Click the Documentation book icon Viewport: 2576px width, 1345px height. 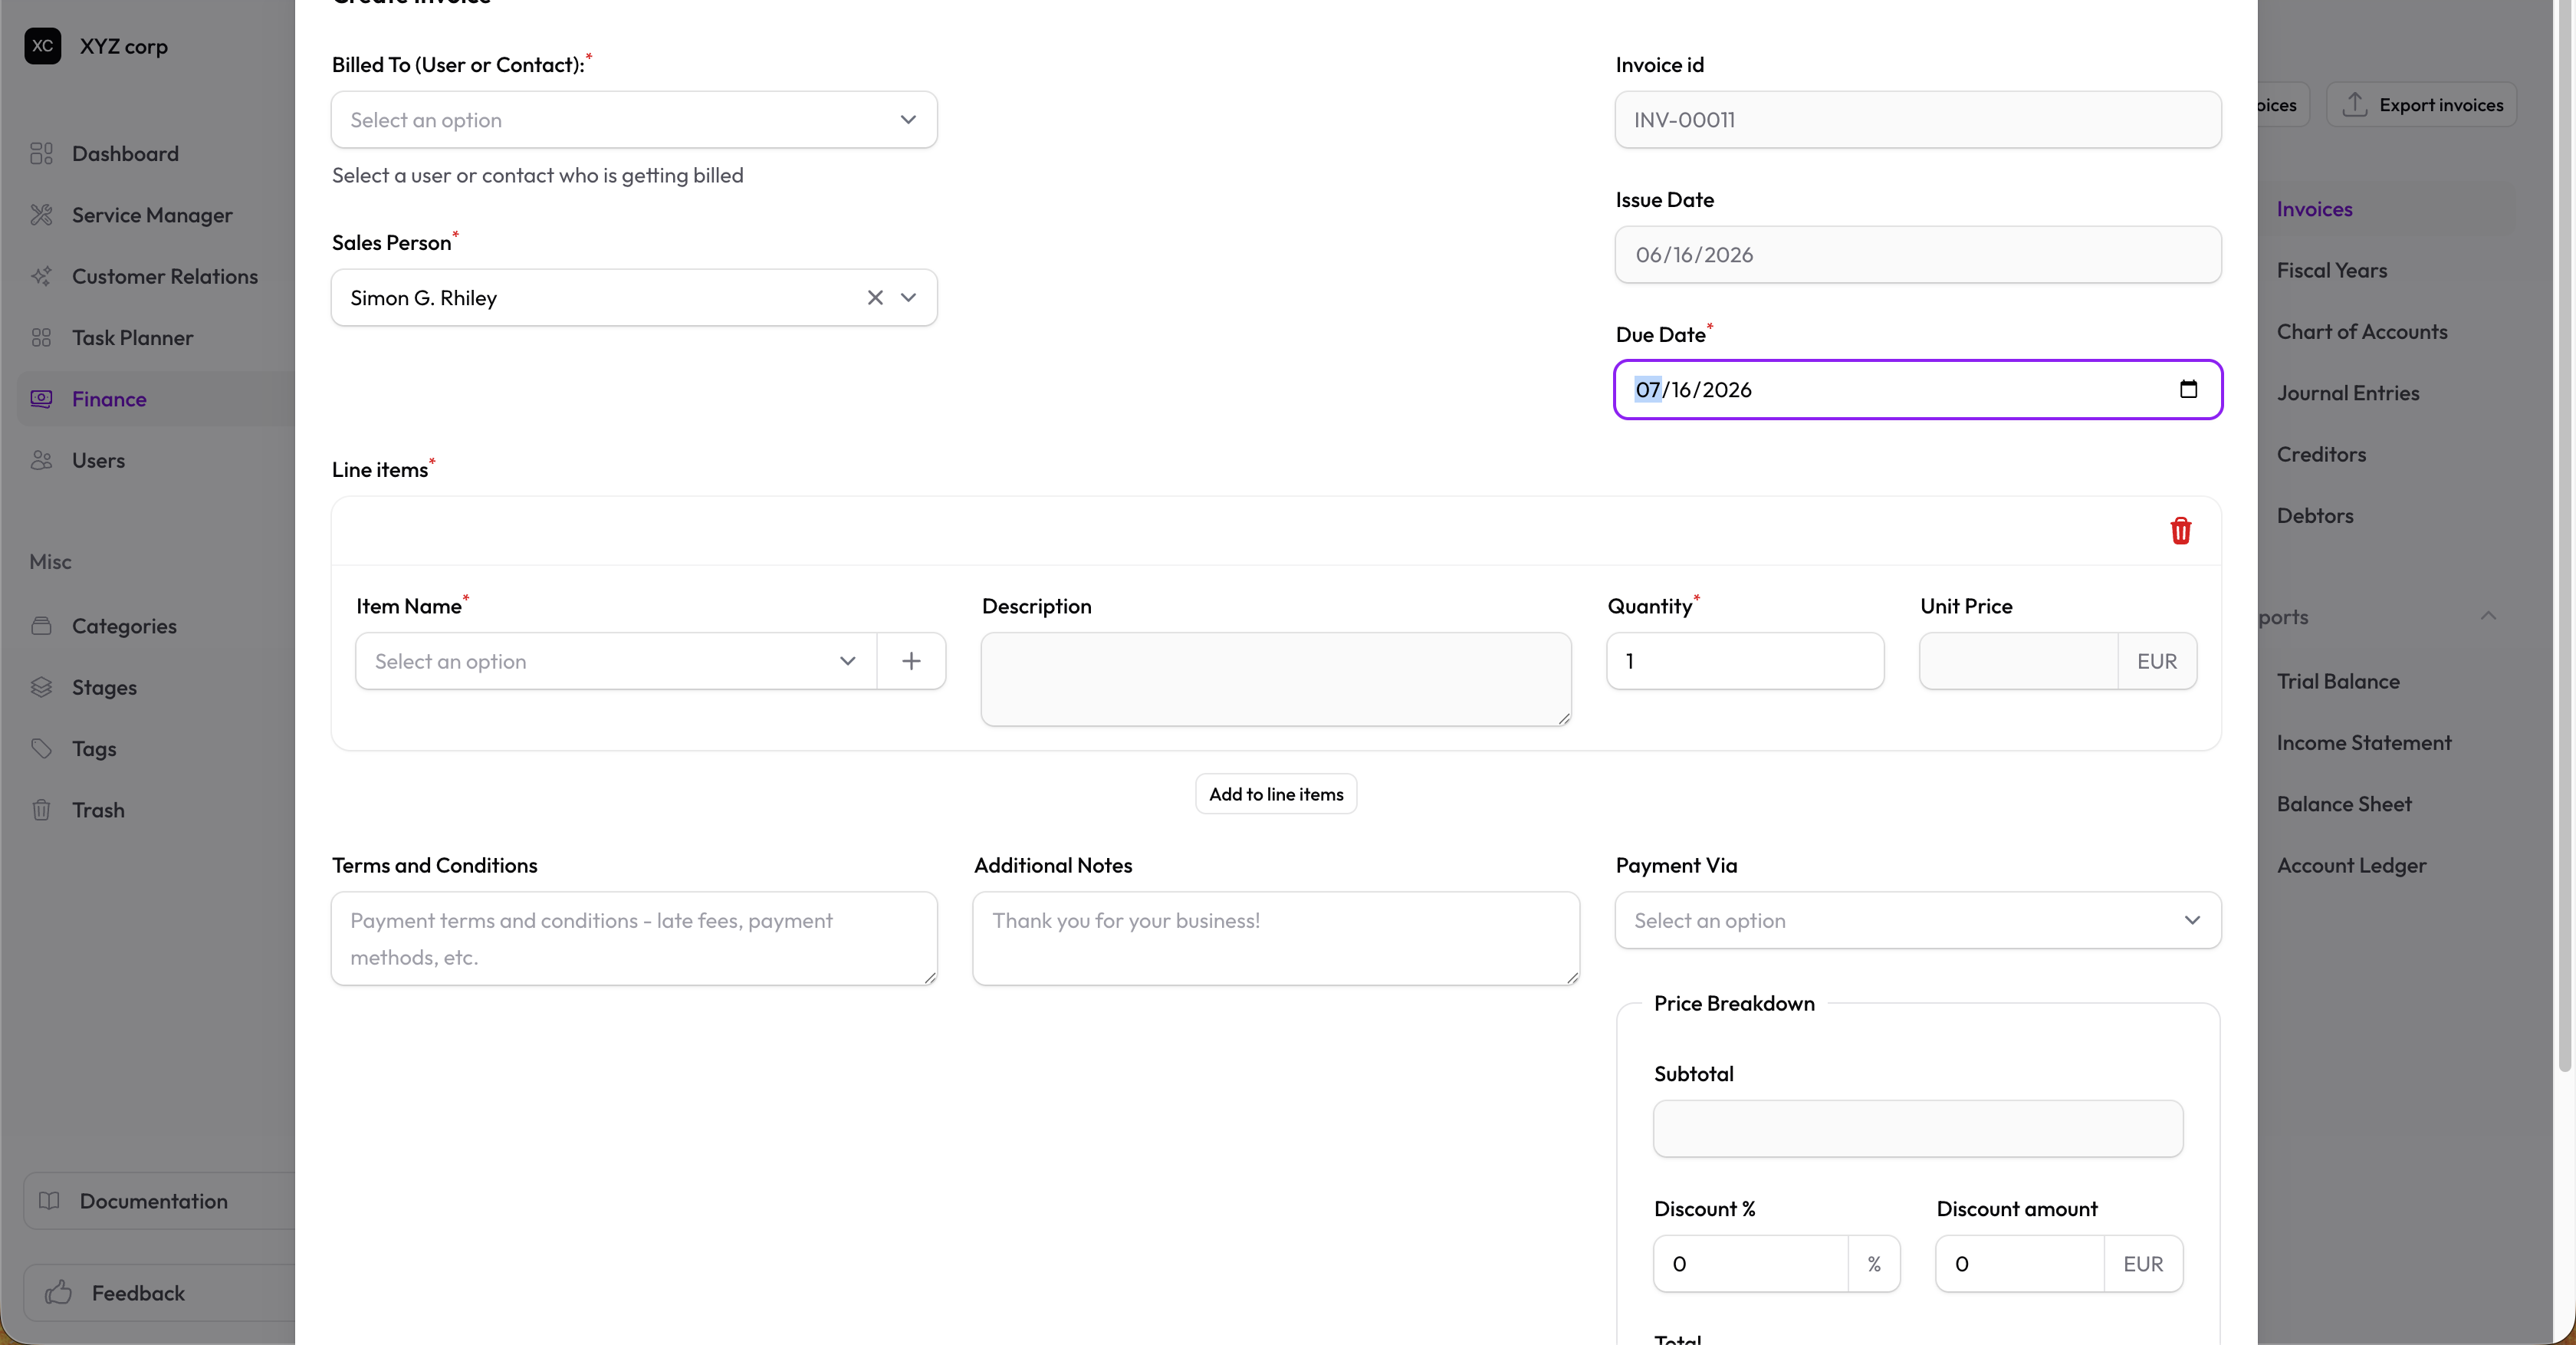point(49,1201)
